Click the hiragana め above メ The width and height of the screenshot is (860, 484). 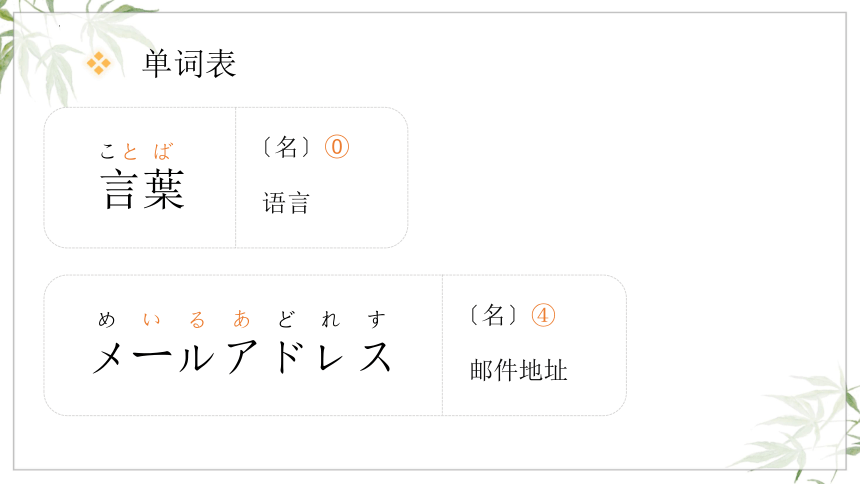click(106, 319)
